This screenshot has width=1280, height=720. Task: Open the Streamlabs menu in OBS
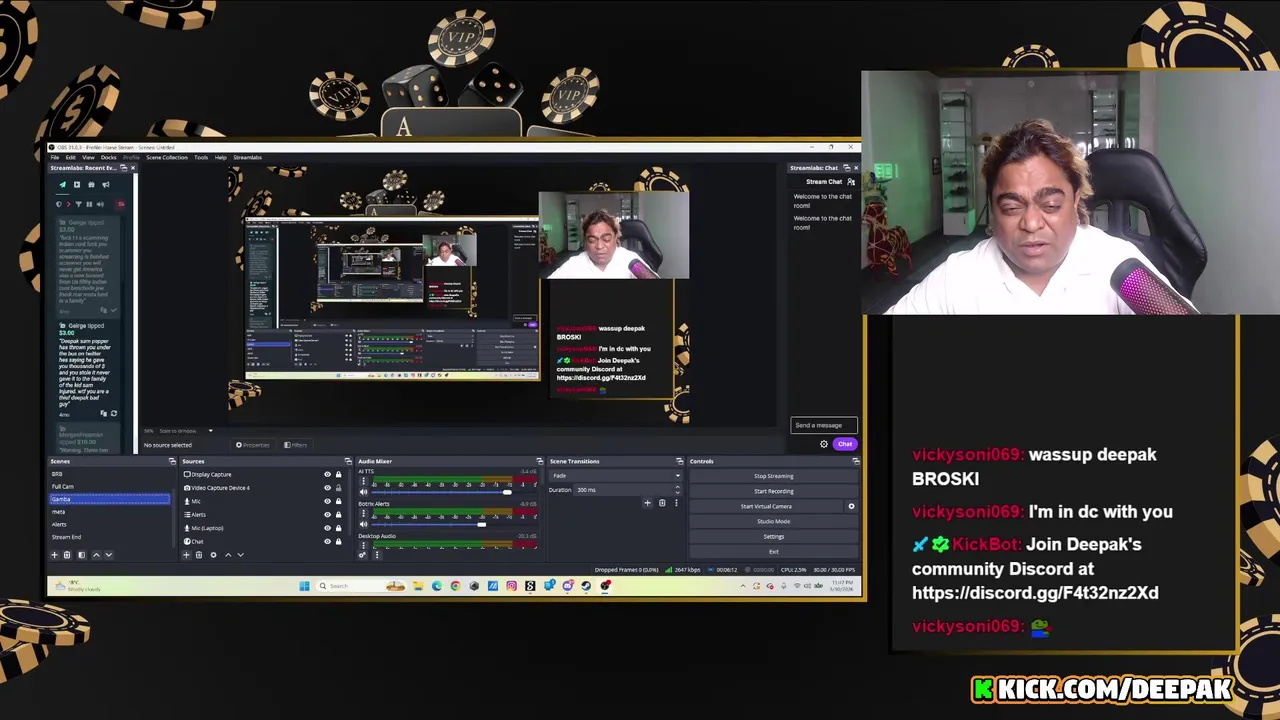[247, 157]
